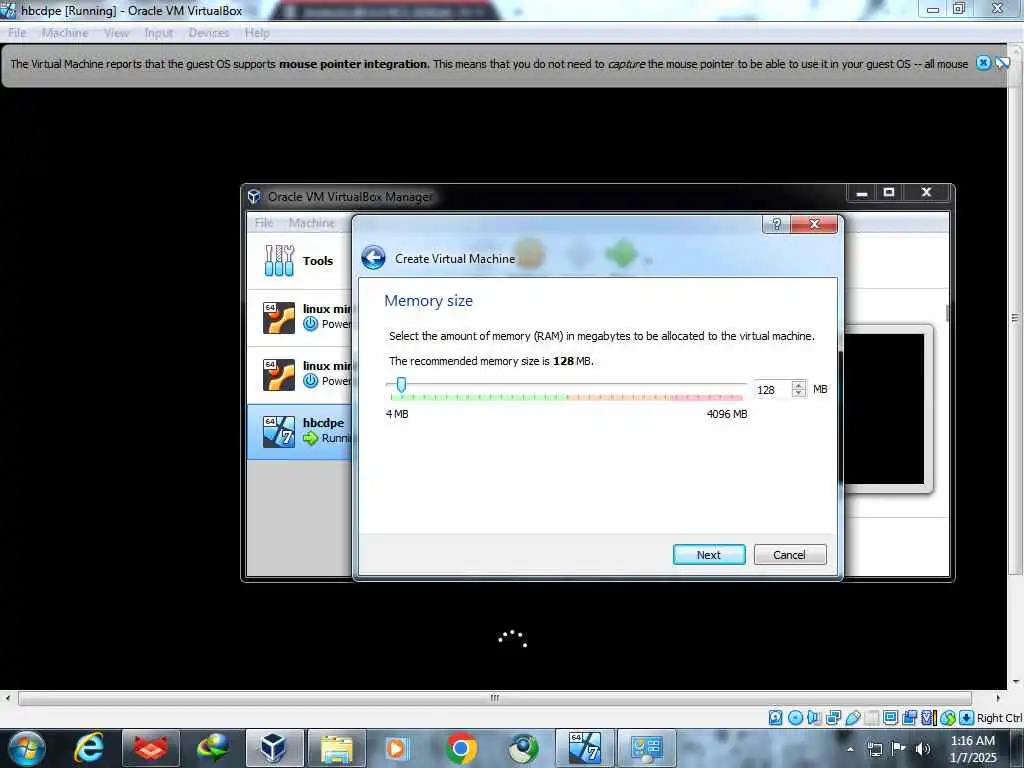Screen dimensions: 1024x768
Task: Click Next in Create Virtual Machine wizard
Action: click(709, 554)
